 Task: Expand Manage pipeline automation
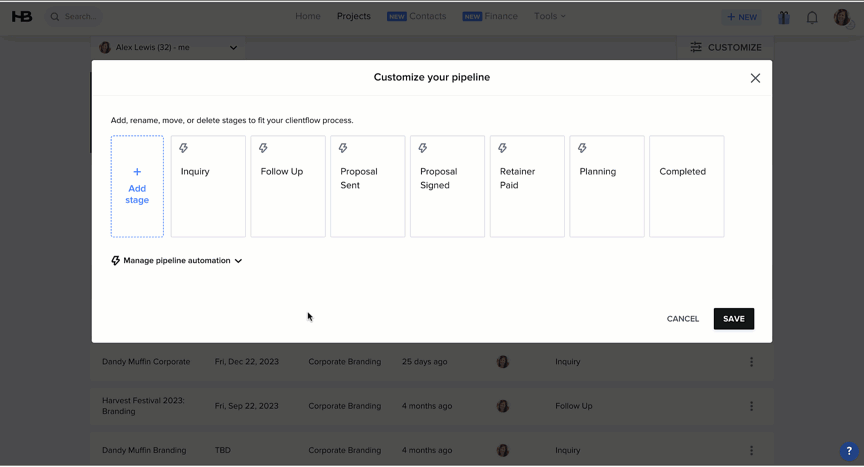coord(176,260)
